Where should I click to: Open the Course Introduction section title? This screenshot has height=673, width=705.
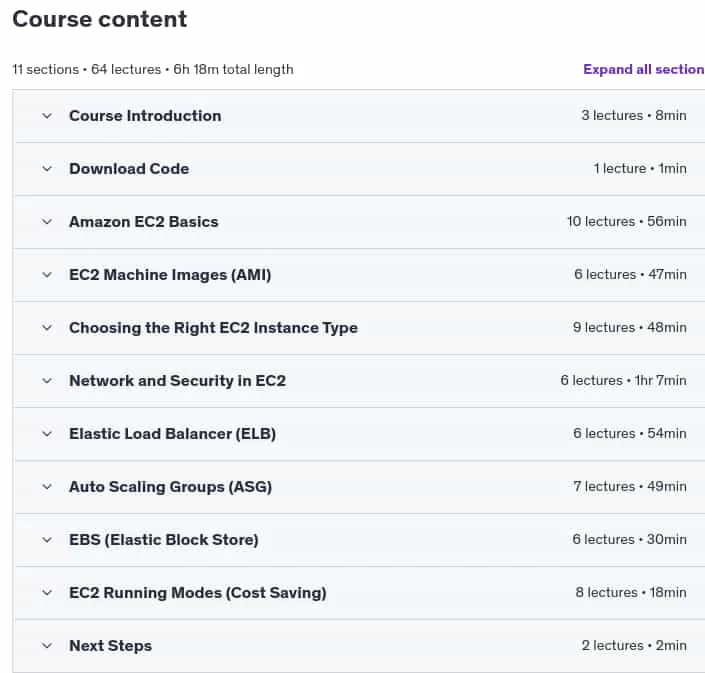pos(145,116)
